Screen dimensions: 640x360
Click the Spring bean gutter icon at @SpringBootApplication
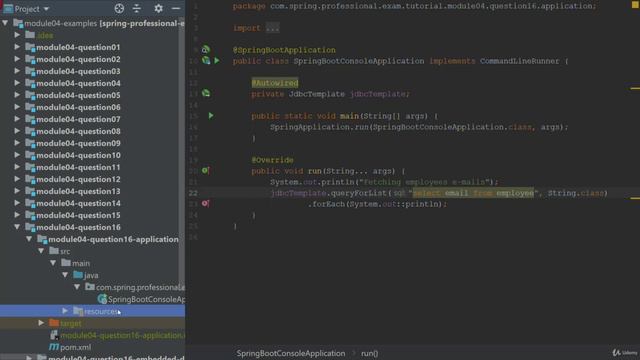(206, 50)
